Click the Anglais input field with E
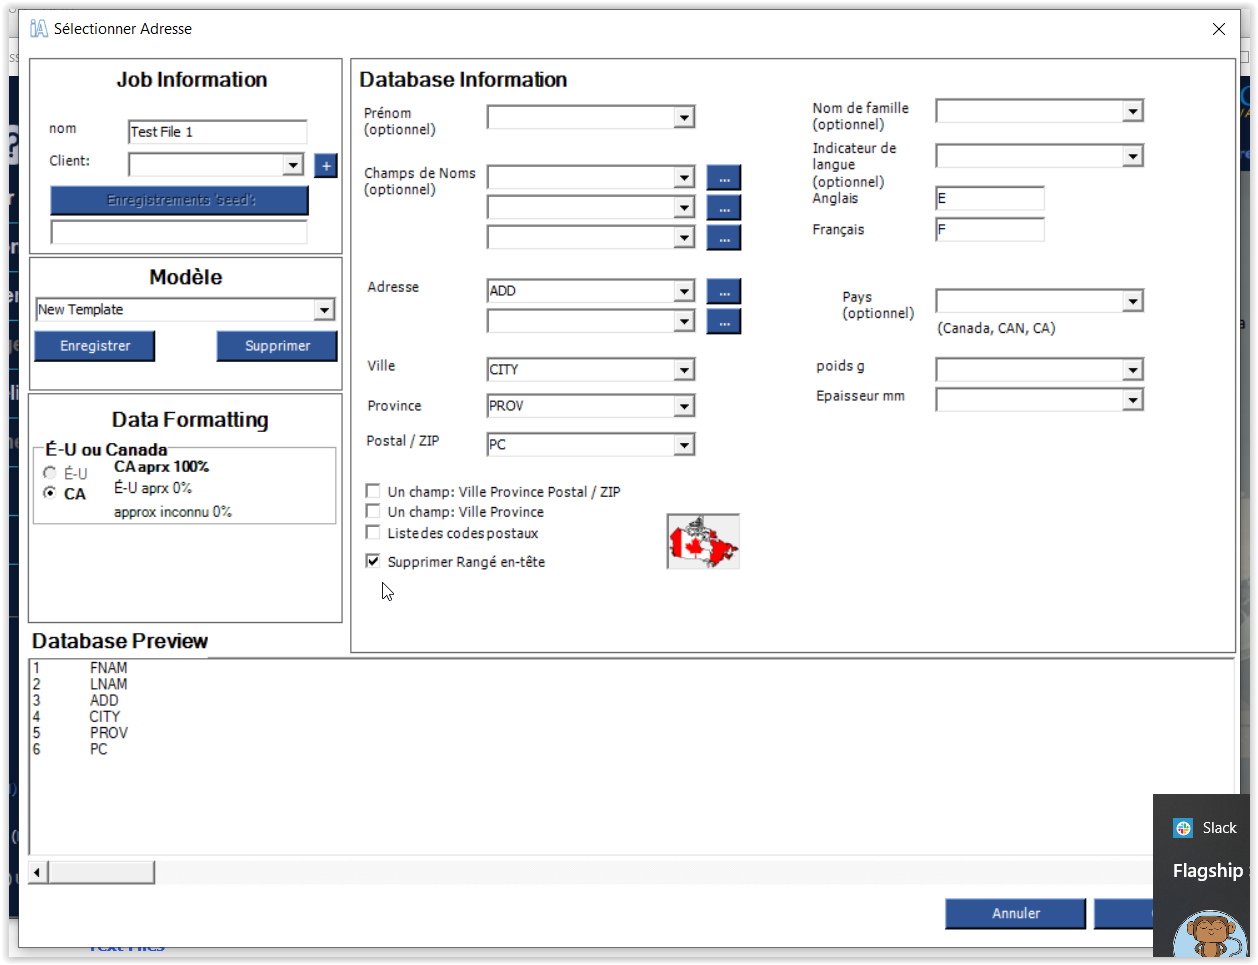The height and width of the screenshot is (965, 1258). 990,198
